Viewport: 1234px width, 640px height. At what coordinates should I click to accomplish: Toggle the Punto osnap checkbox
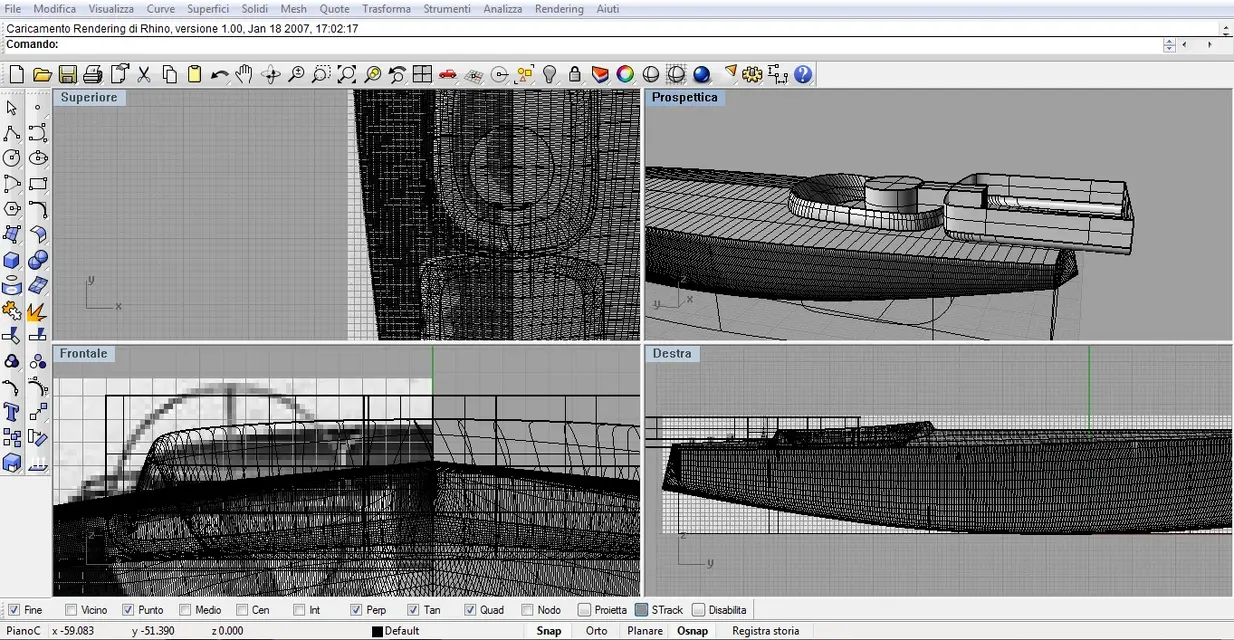(128, 610)
